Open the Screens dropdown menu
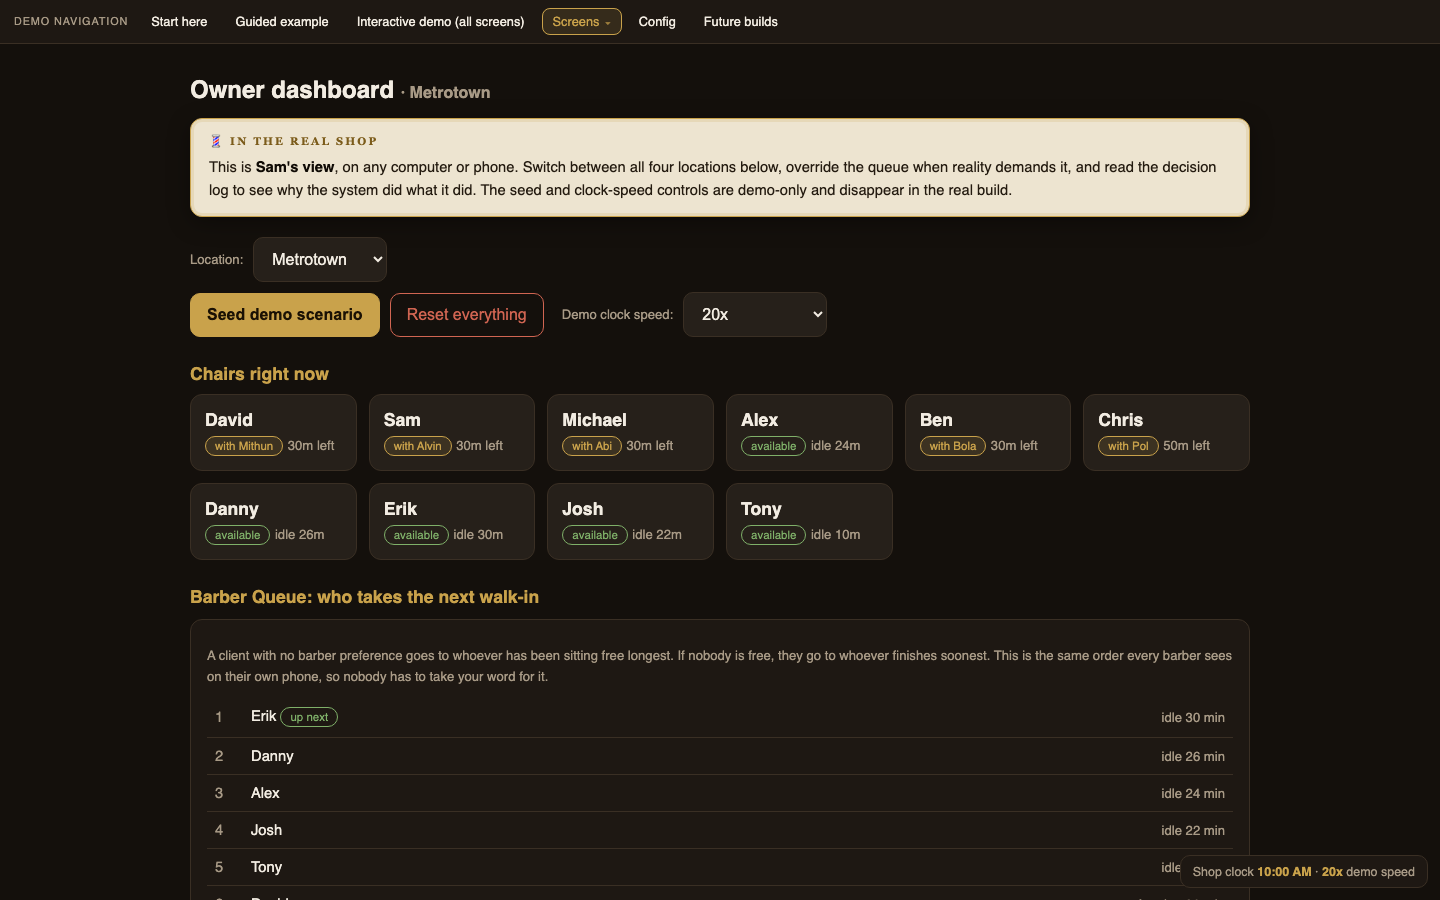This screenshot has width=1440, height=900. (x=581, y=21)
